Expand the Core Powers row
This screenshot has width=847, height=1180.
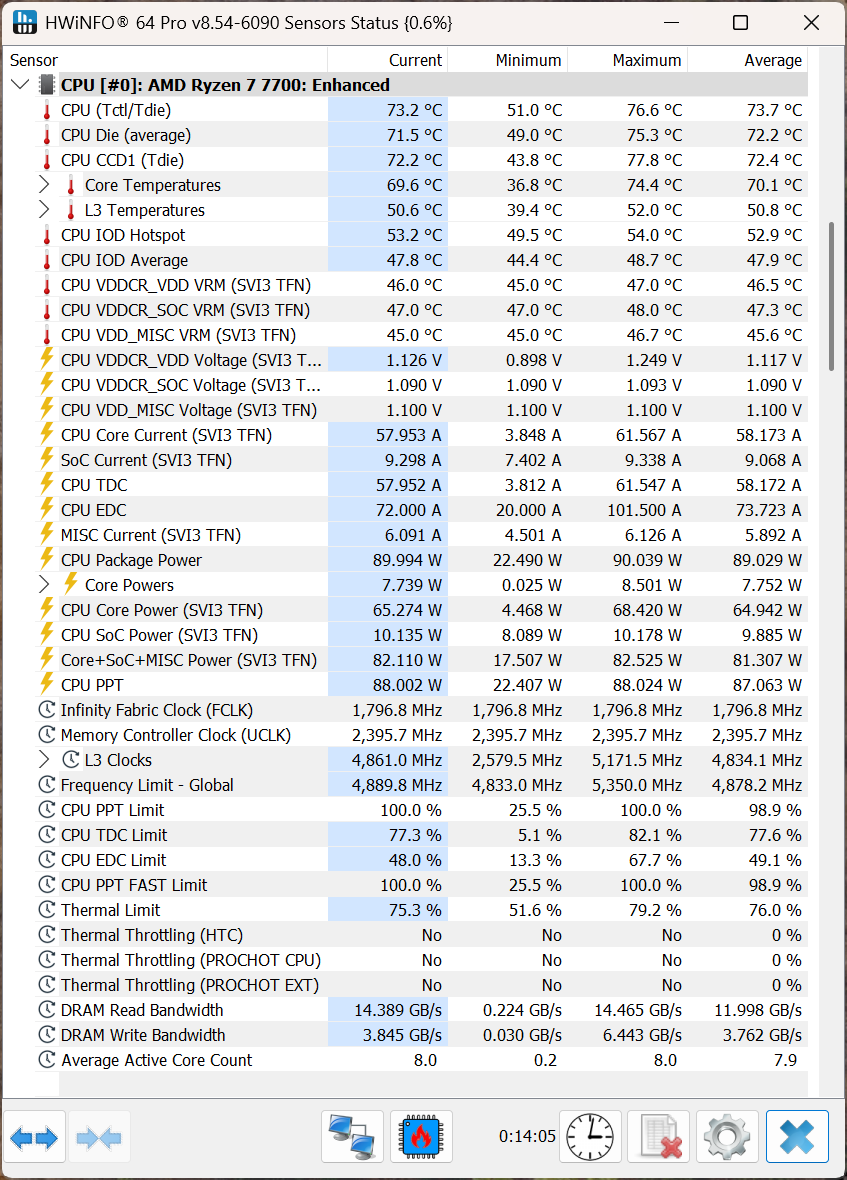tap(44, 584)
